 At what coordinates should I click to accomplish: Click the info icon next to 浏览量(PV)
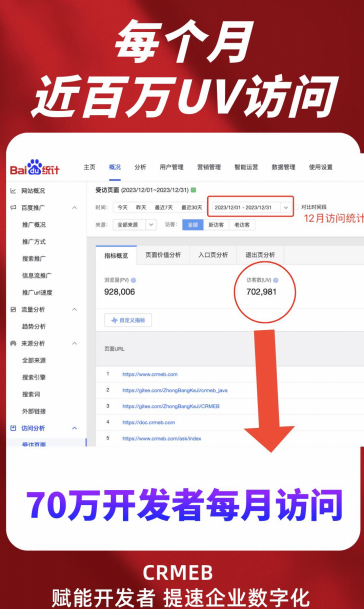tap(133, 280)
